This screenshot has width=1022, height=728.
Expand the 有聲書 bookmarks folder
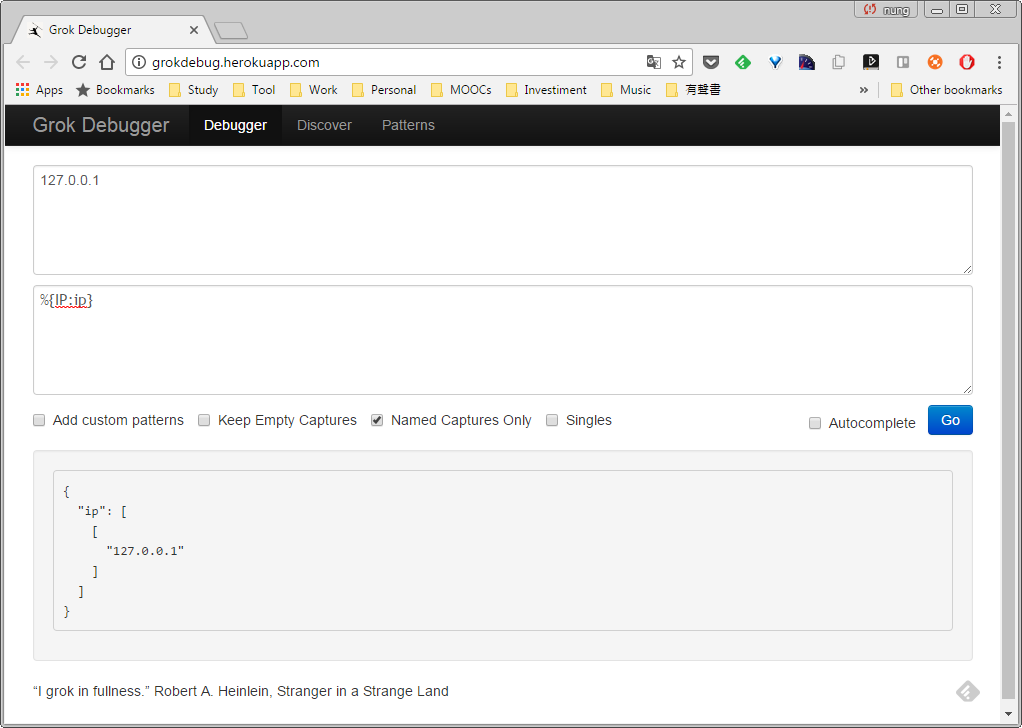(694, 90)
